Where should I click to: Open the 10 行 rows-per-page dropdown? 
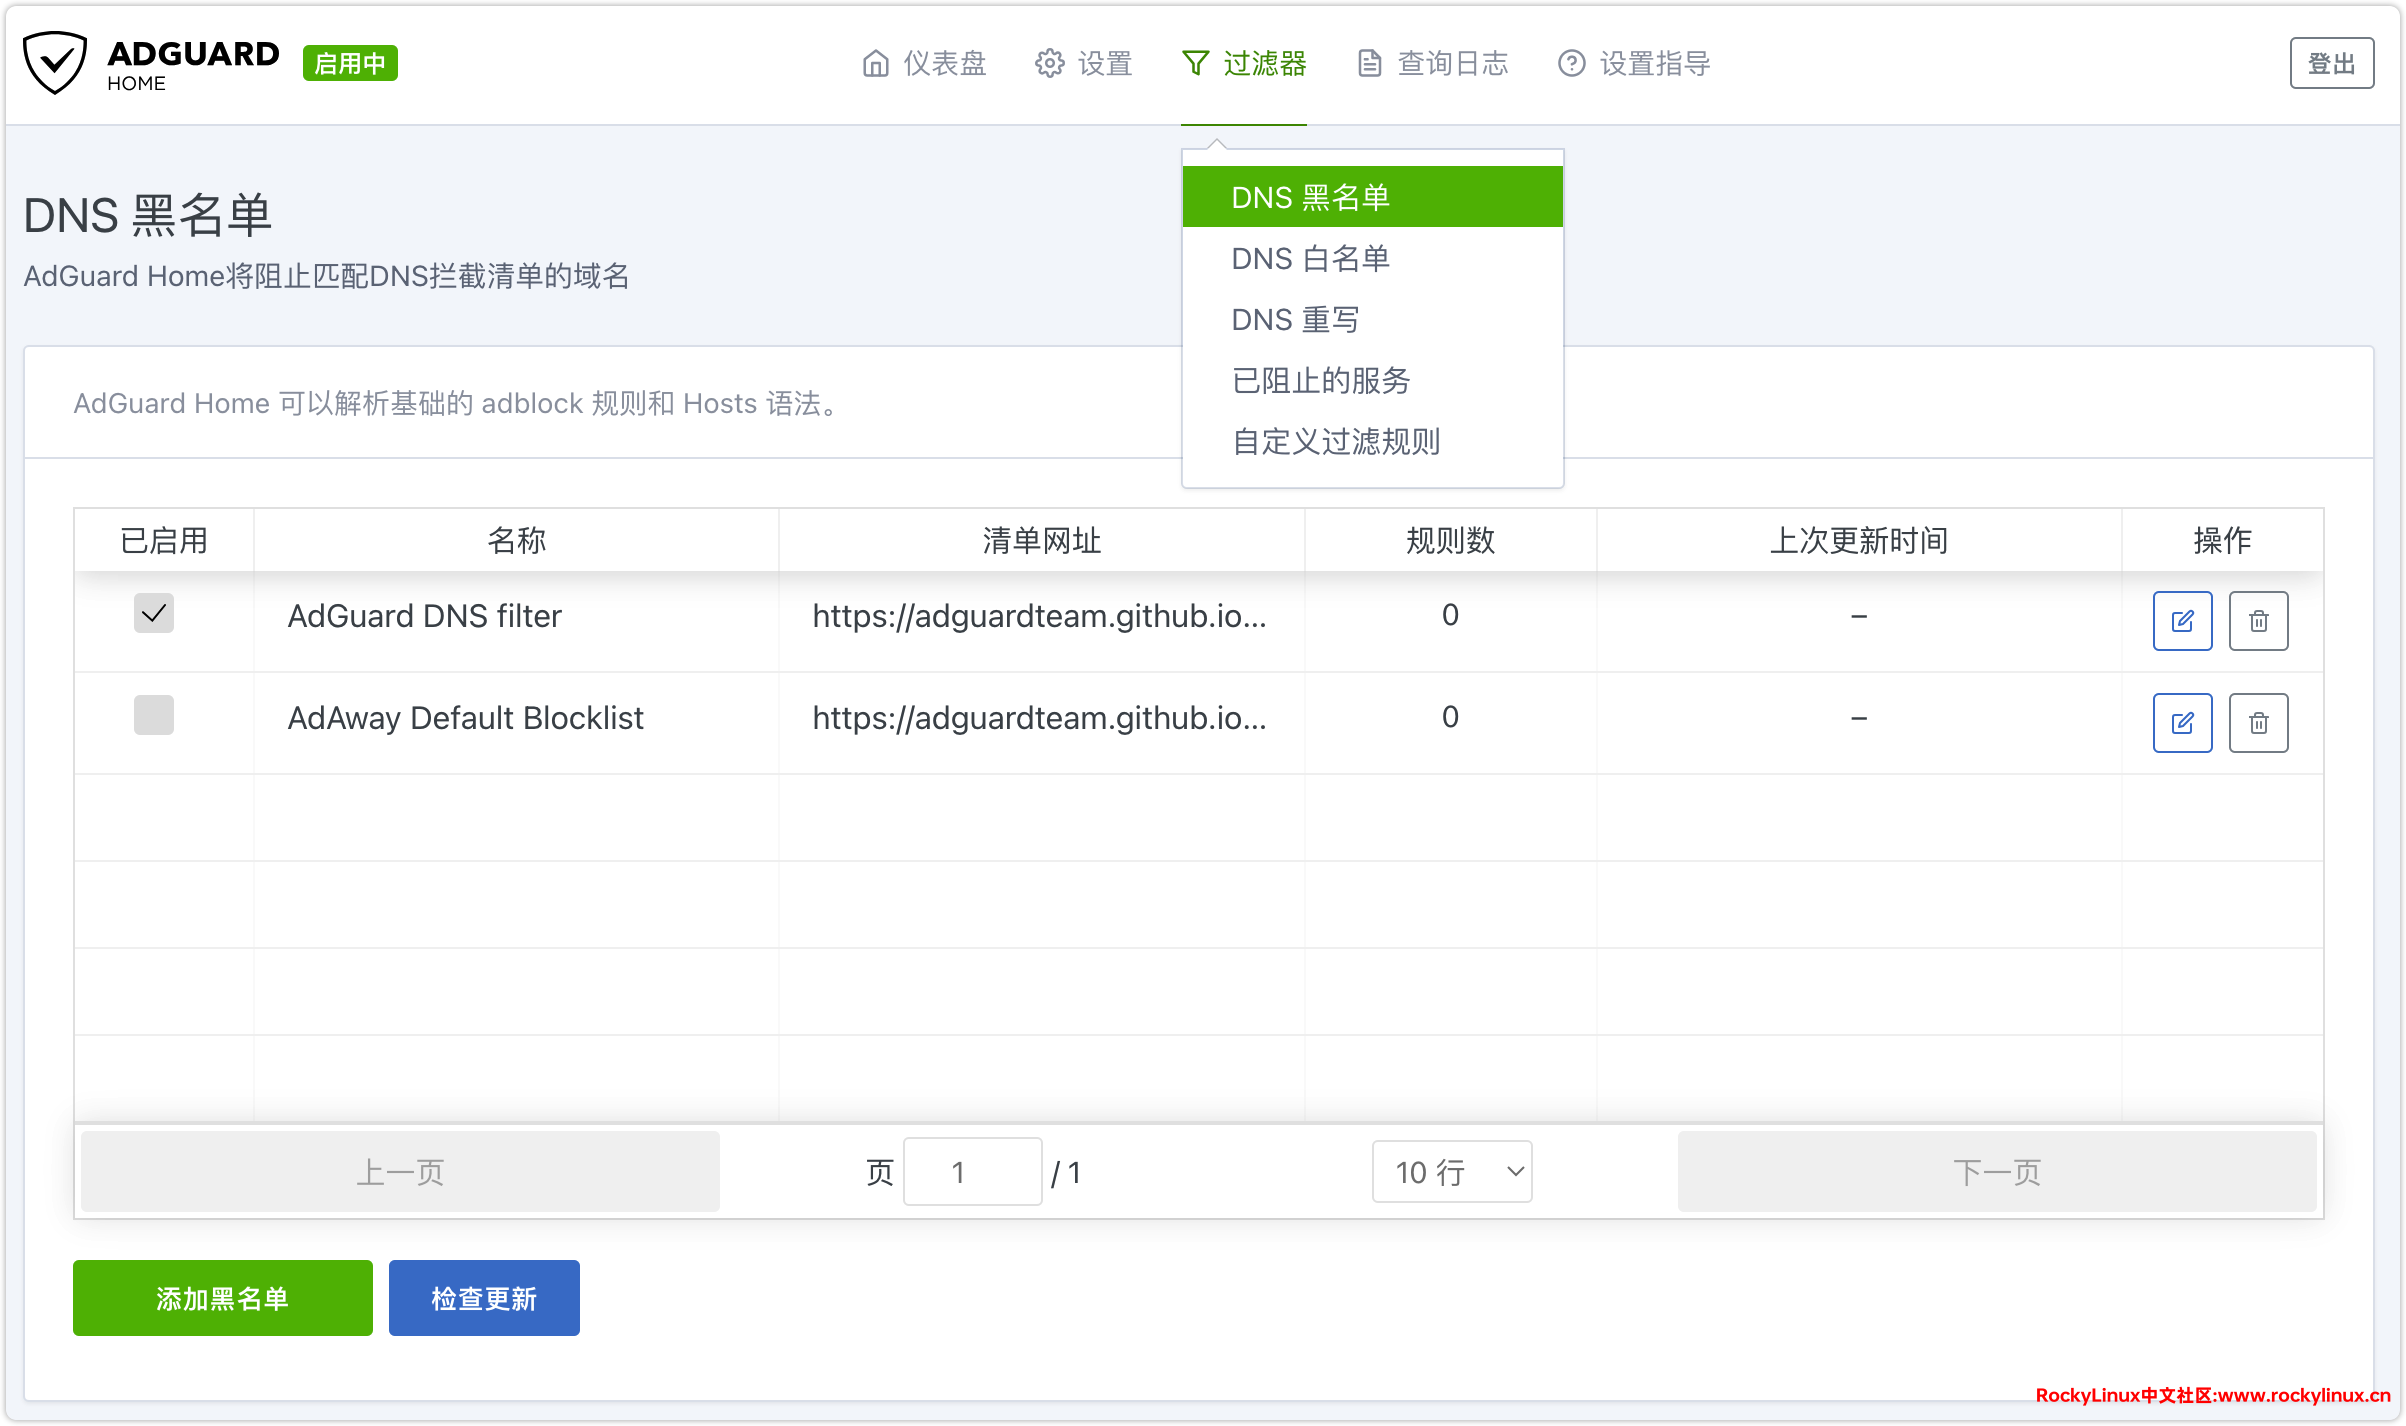click(x=1451, y=1172)
